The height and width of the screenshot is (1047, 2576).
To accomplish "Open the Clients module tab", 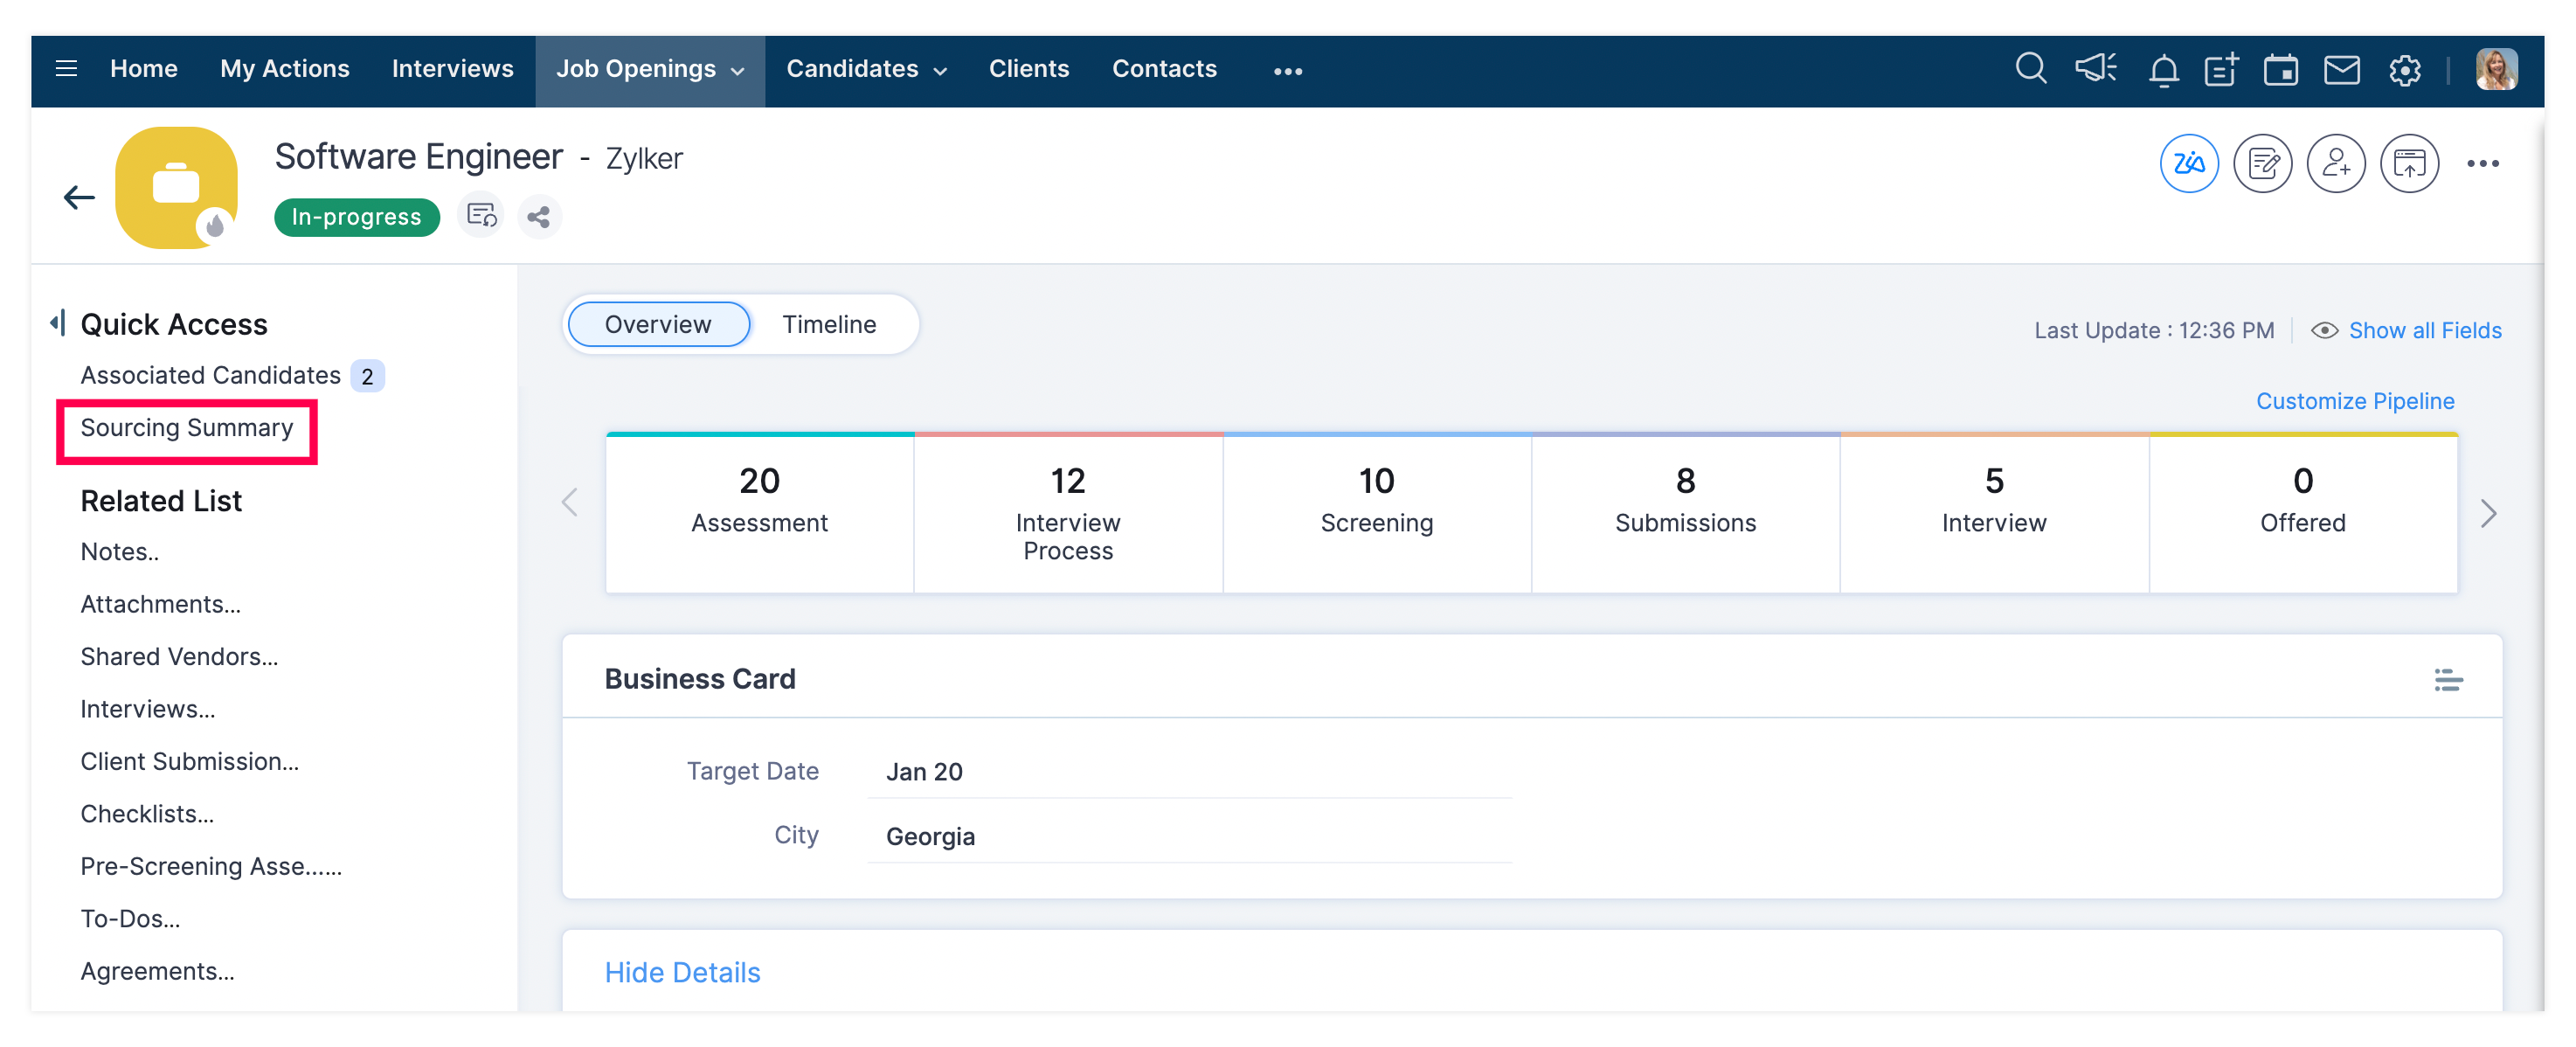I will coord(1028,69).
